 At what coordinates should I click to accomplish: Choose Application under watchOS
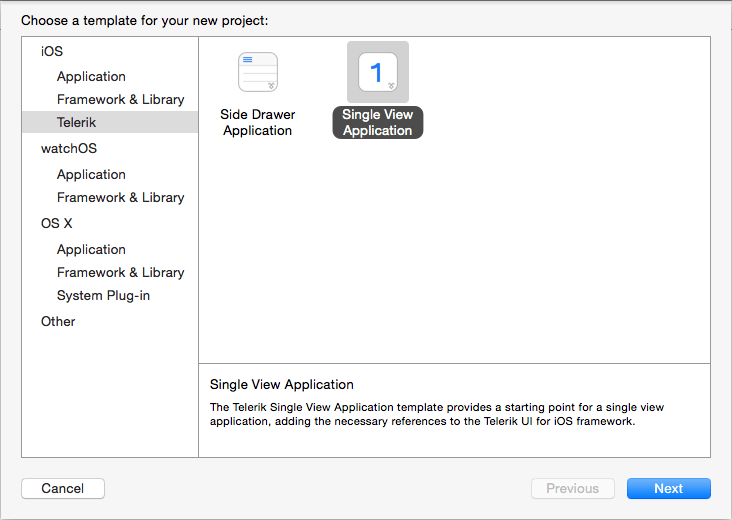(x=91, y=174)
